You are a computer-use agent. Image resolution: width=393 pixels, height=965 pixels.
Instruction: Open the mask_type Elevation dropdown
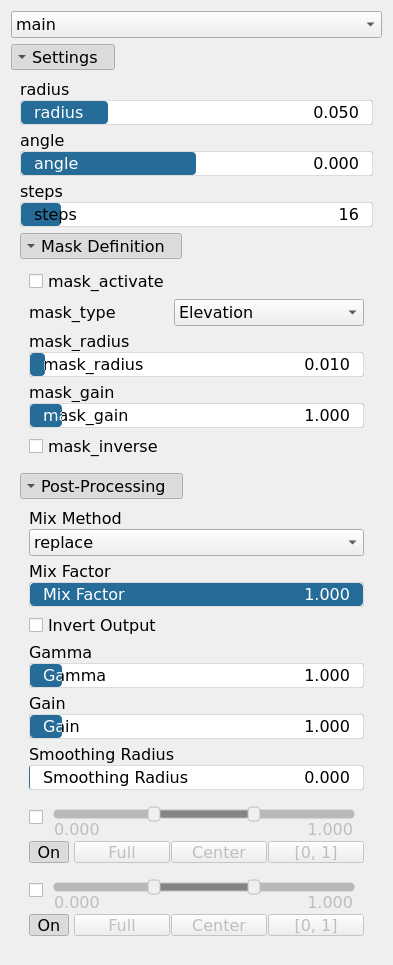[269, 313]
